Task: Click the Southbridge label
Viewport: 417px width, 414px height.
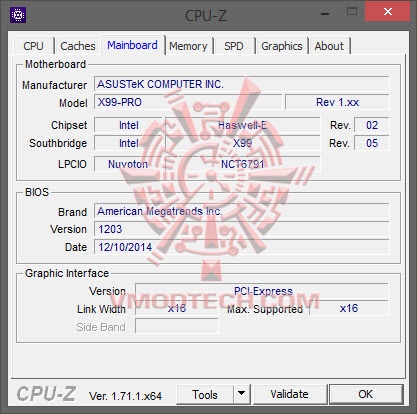Action: (x=58, y=143)
